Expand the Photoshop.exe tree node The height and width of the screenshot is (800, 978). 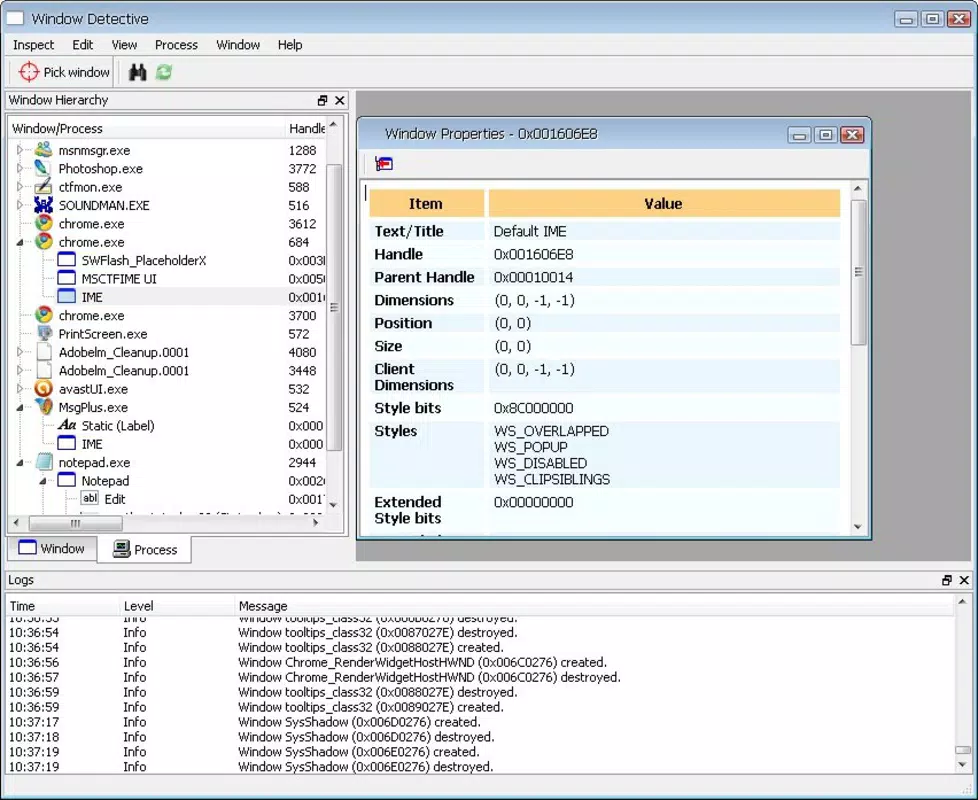pyautogui.click(x=19, y=168)
